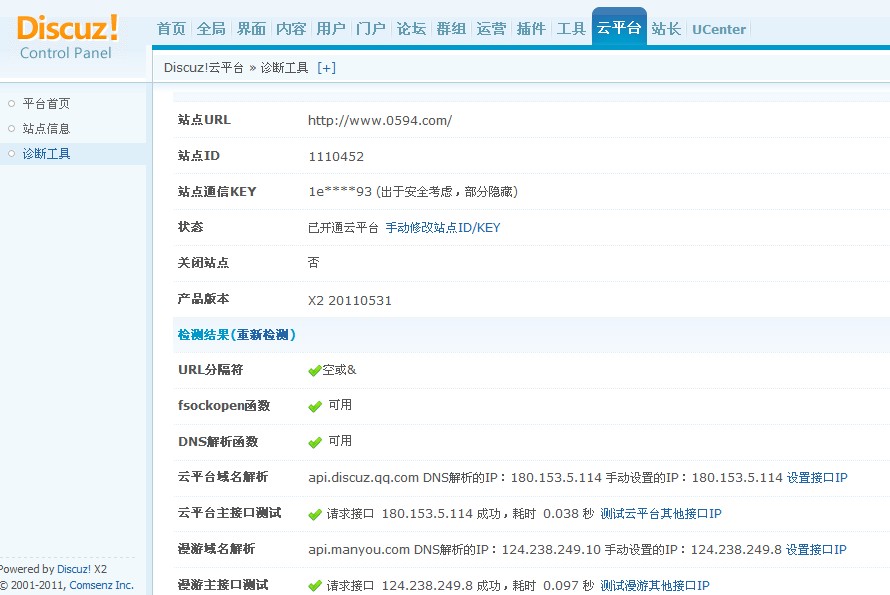Click the site URL http://www.0594.com/

pos(380,120)
